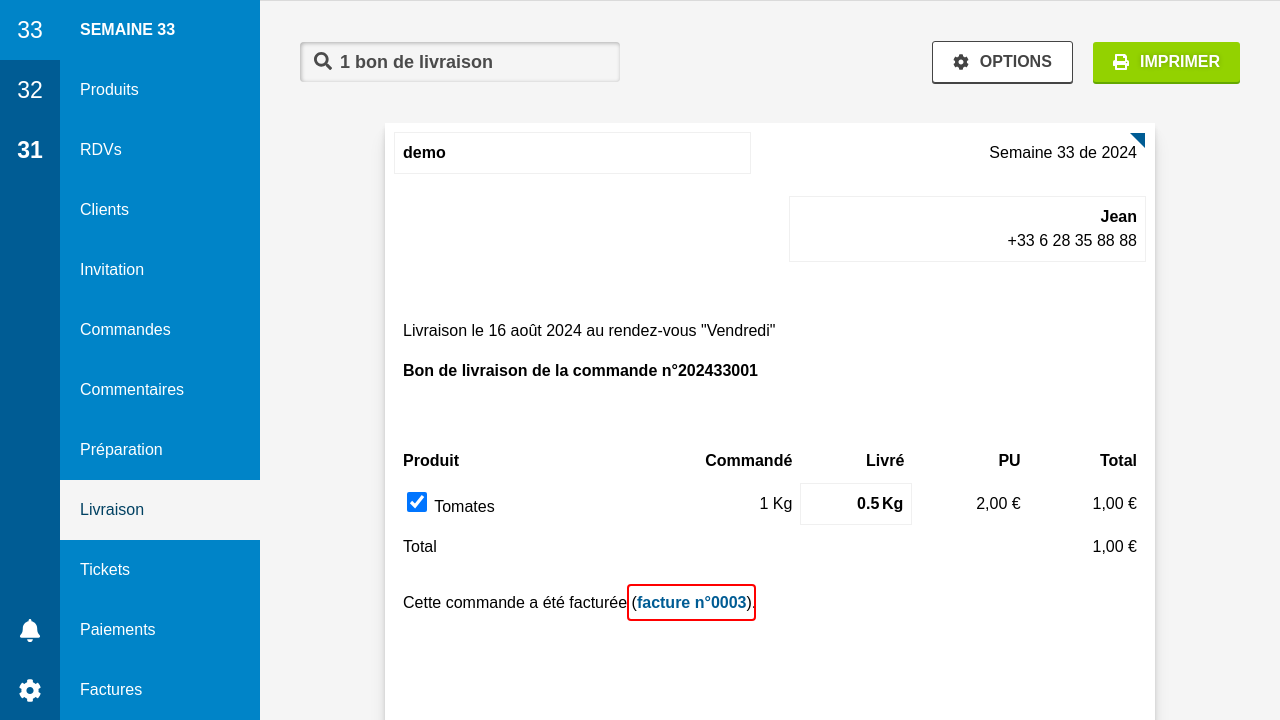This screenshot has width=1280, height=720.
Task: Select week 33 in sidebar
Action: [30, 30]
